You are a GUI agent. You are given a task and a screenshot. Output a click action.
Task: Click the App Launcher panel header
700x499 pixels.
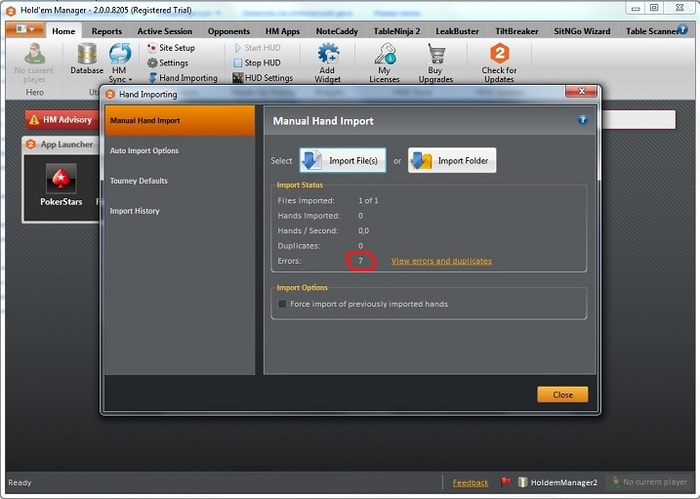pyautogui.click(x=61, y=145)
